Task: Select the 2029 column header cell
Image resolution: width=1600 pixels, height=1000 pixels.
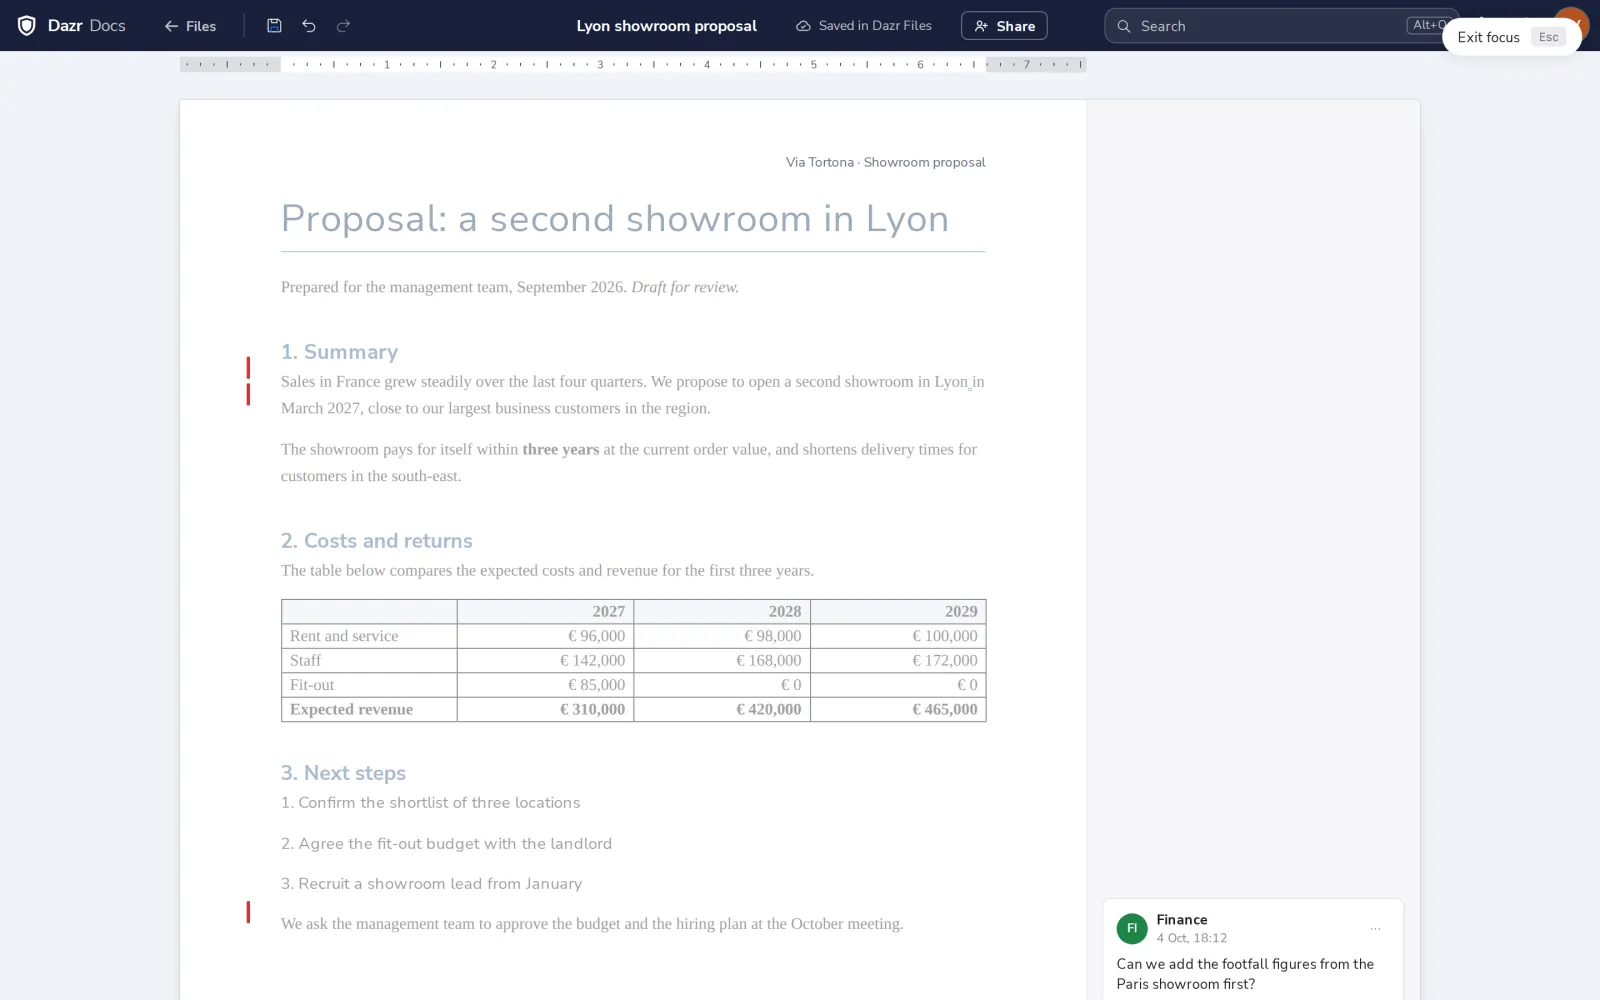Action: pyautogui.click(x=898, y=611)
